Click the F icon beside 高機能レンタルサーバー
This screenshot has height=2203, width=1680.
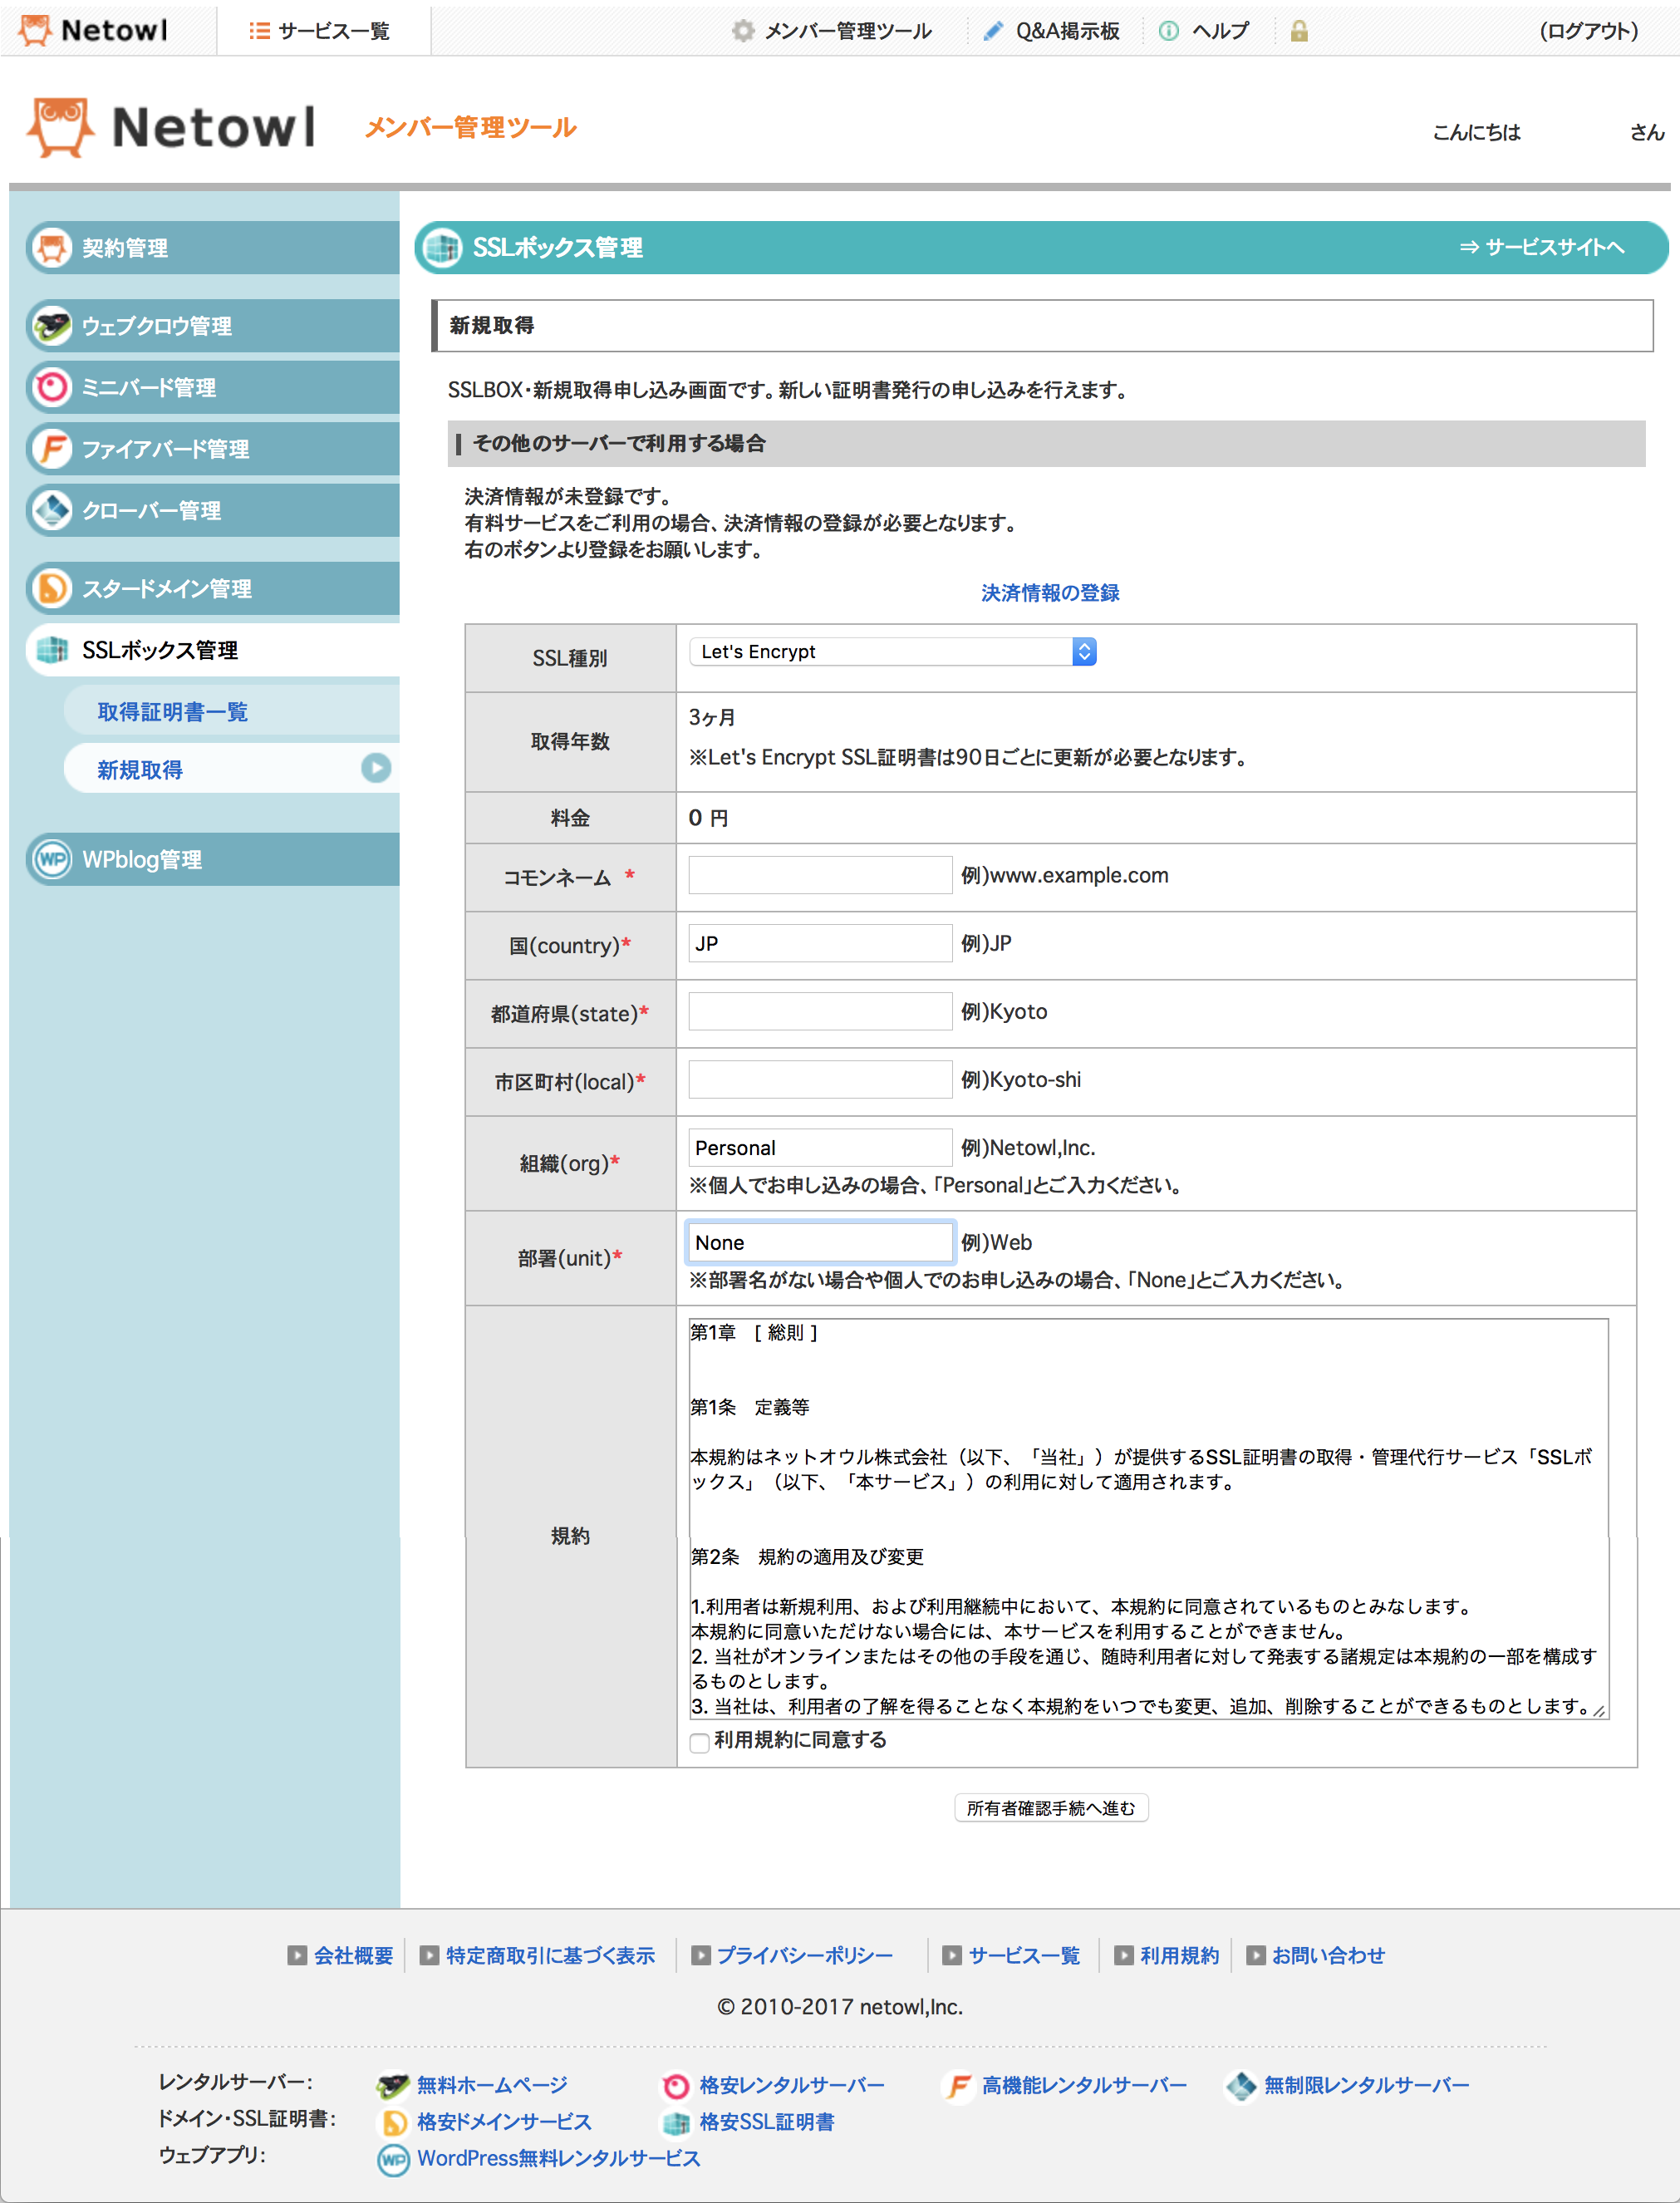coord(958,2085)
